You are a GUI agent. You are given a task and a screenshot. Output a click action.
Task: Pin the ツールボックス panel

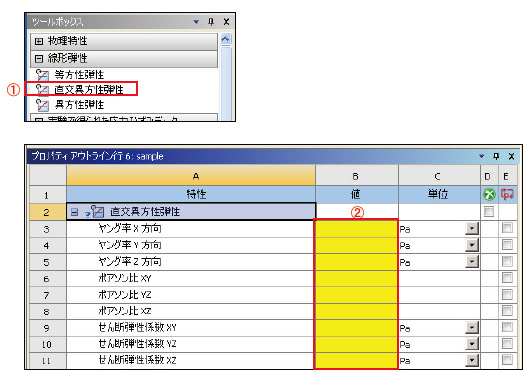point(211,22)
